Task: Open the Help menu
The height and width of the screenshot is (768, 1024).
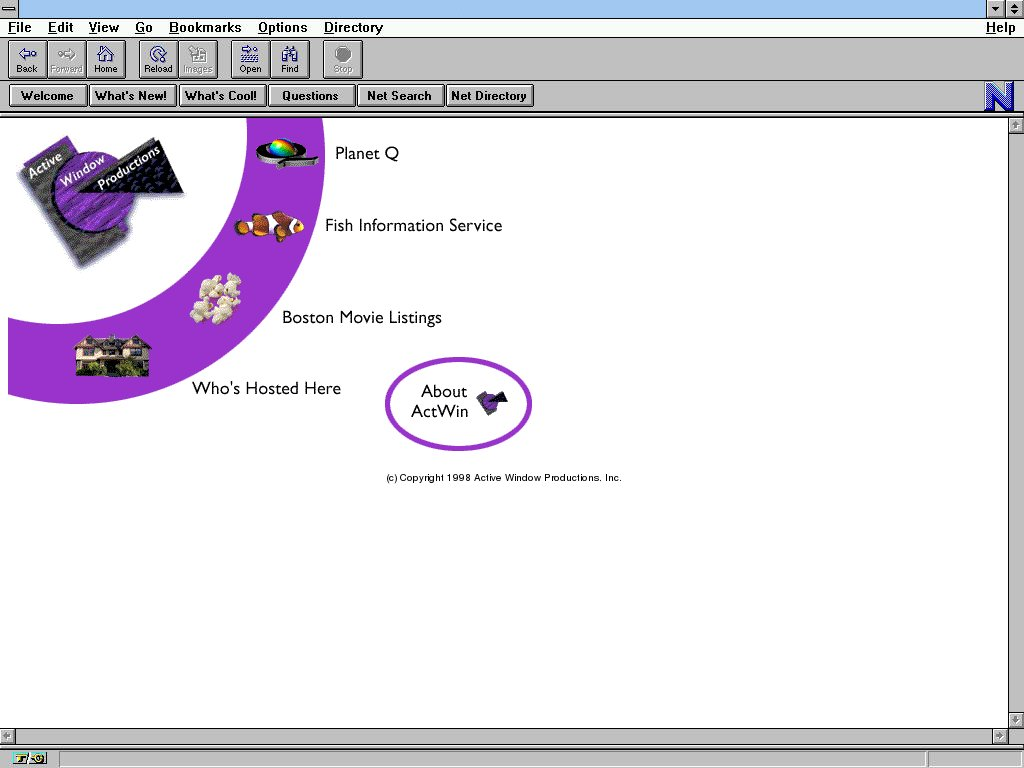Action: (1000, 28)
